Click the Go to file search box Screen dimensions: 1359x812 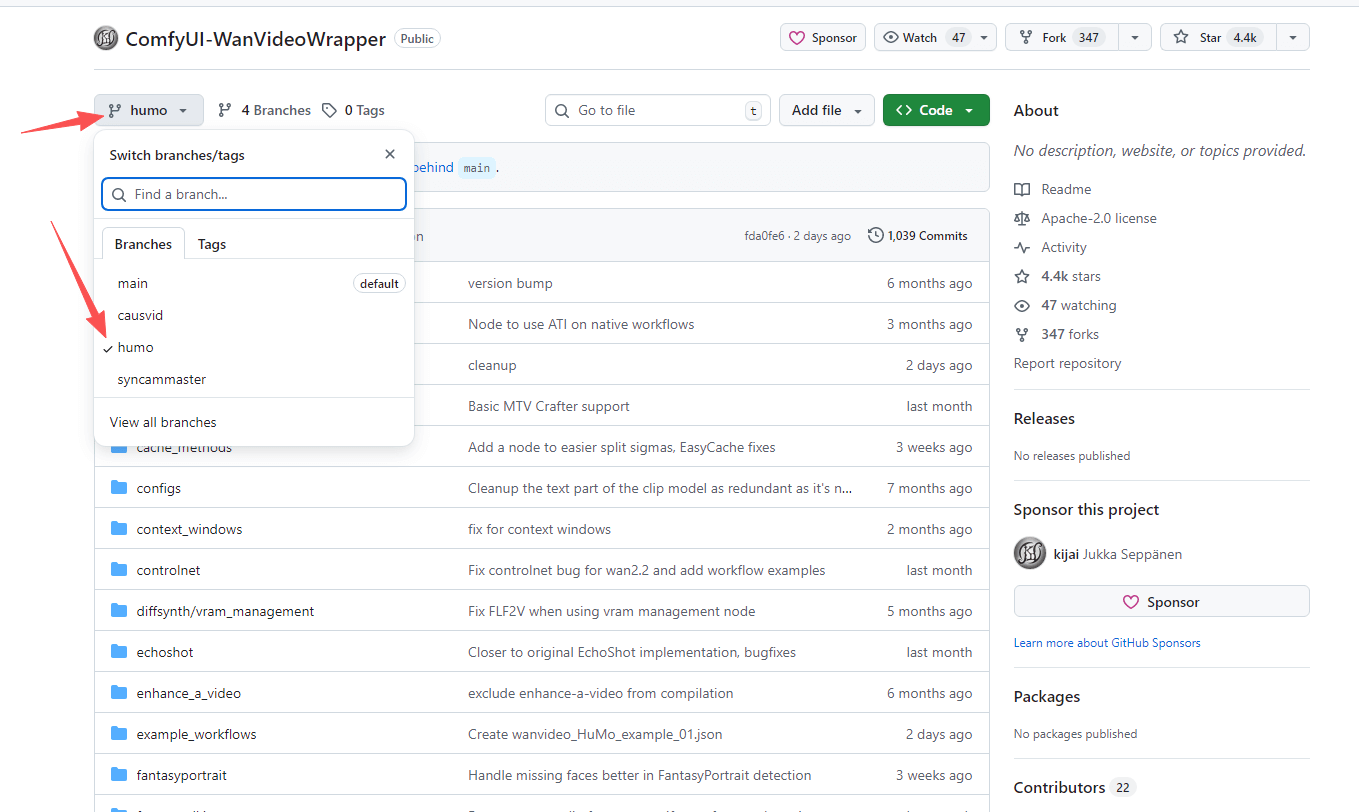point(657,110)
